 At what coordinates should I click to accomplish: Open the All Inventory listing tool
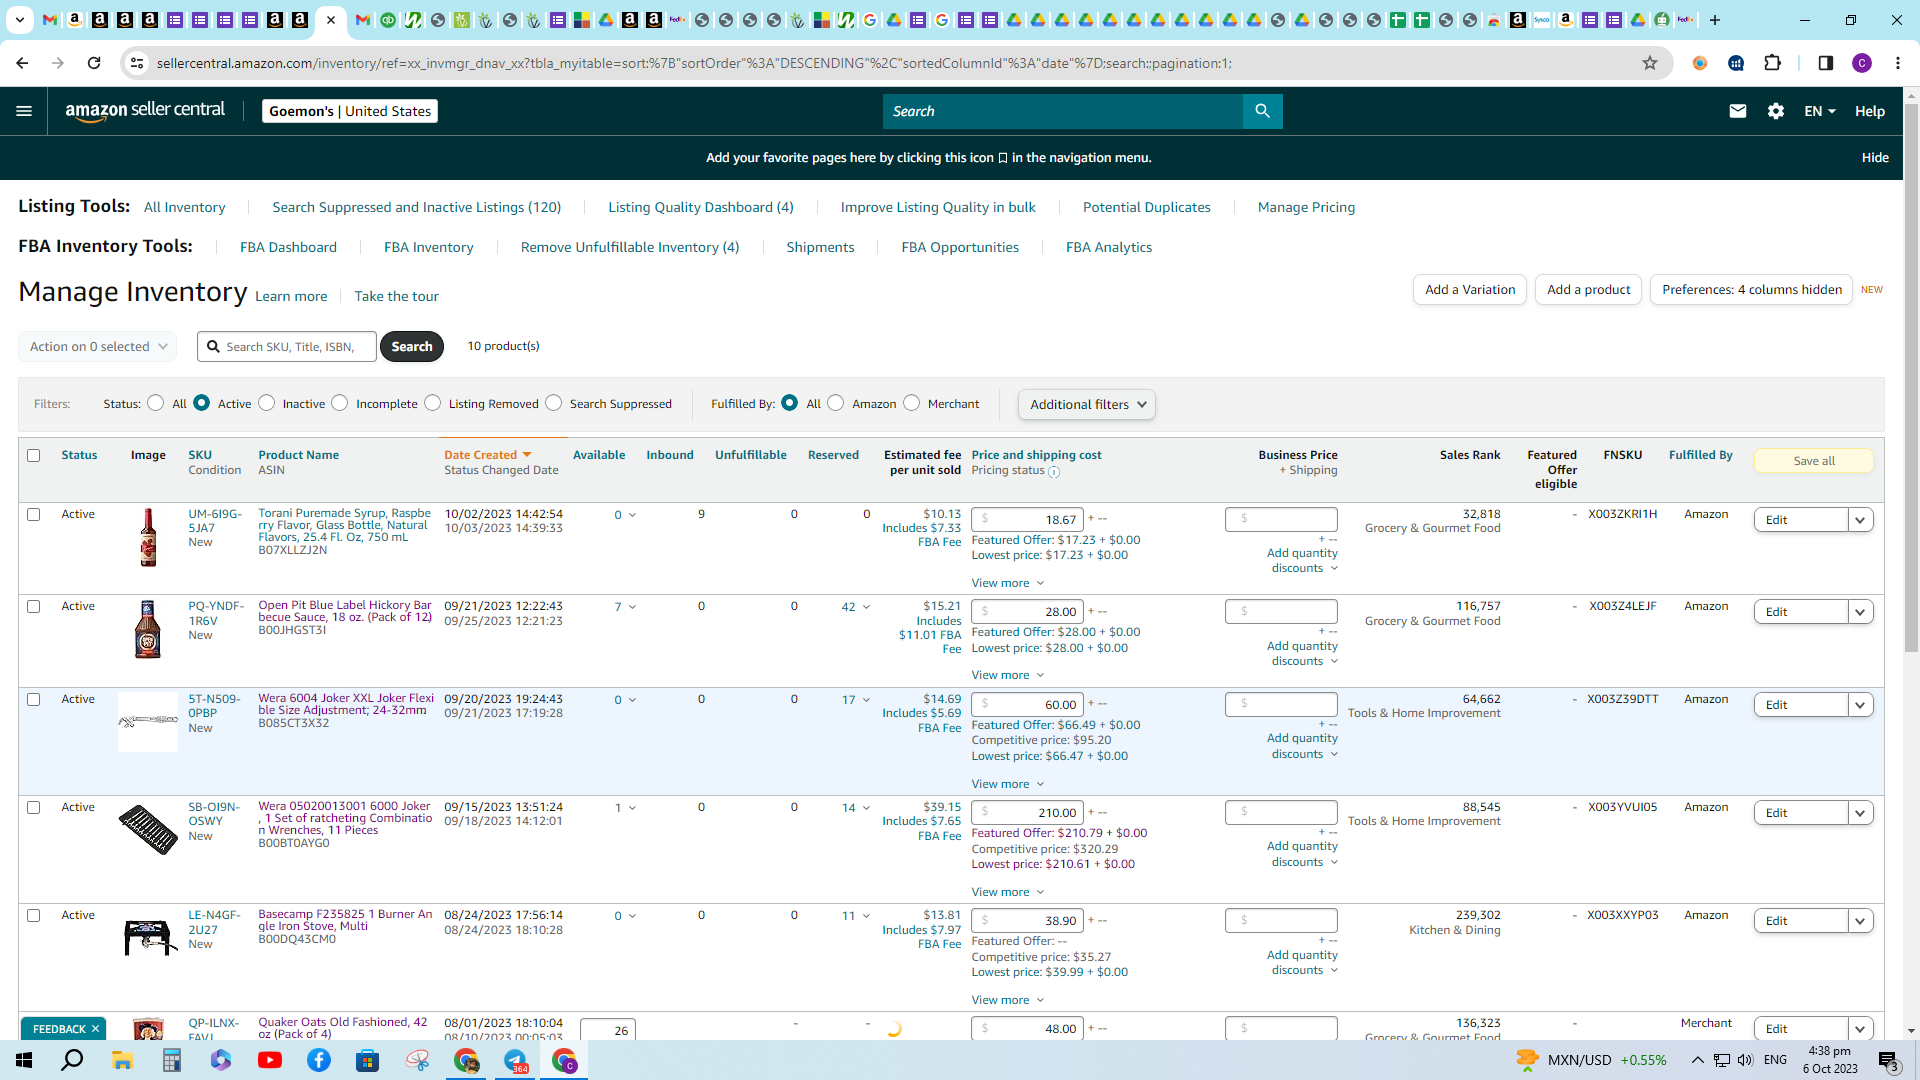coord(185,207)
